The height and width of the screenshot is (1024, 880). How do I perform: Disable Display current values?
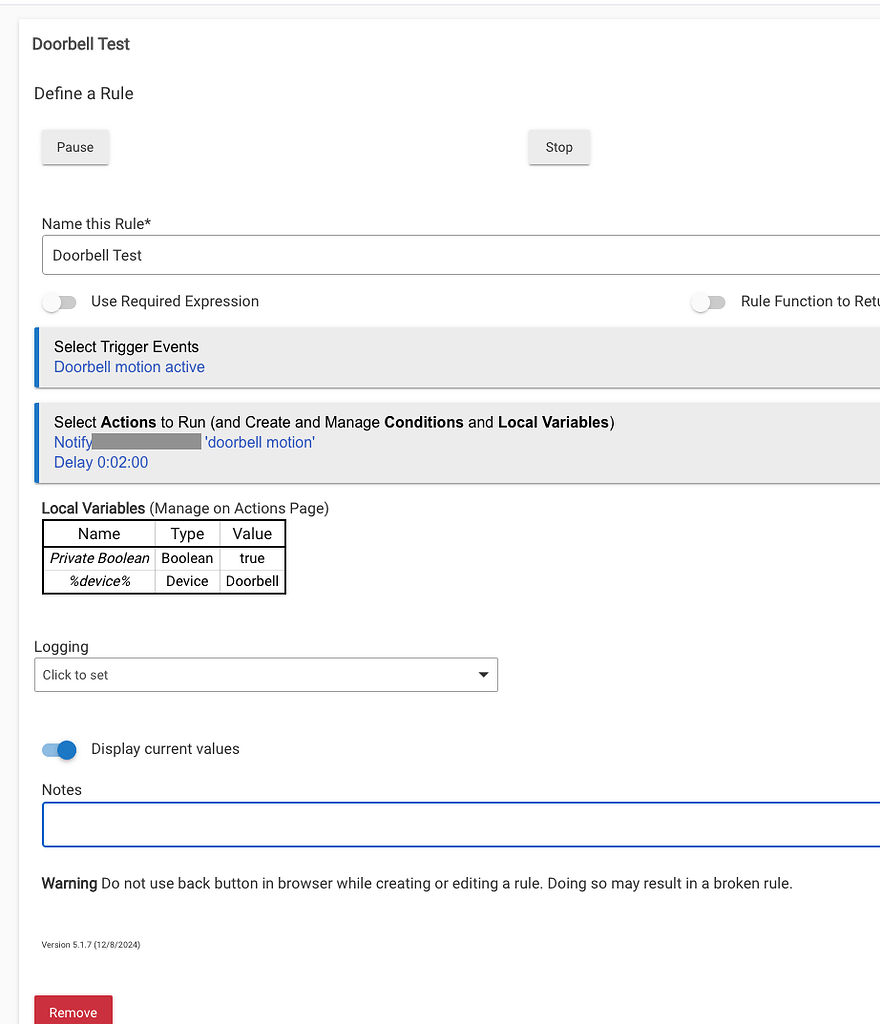(x=59, y=749)
